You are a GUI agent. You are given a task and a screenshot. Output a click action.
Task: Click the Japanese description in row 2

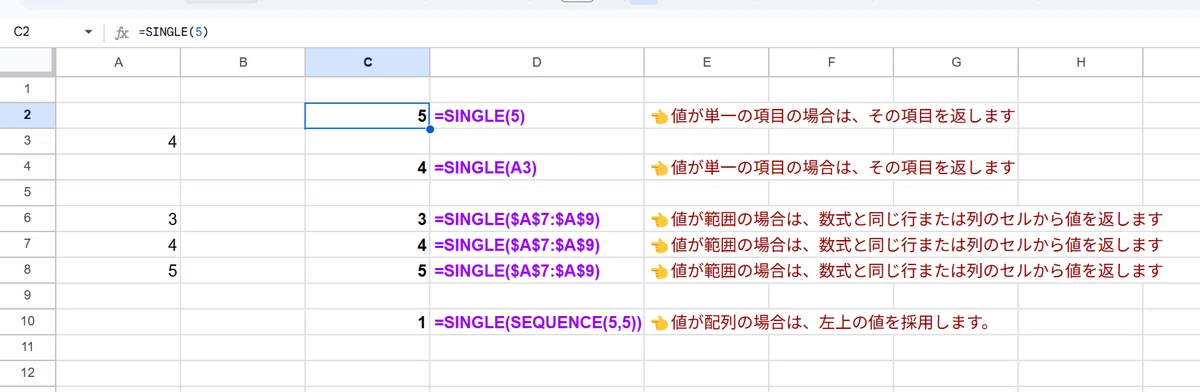click(832, 116)
